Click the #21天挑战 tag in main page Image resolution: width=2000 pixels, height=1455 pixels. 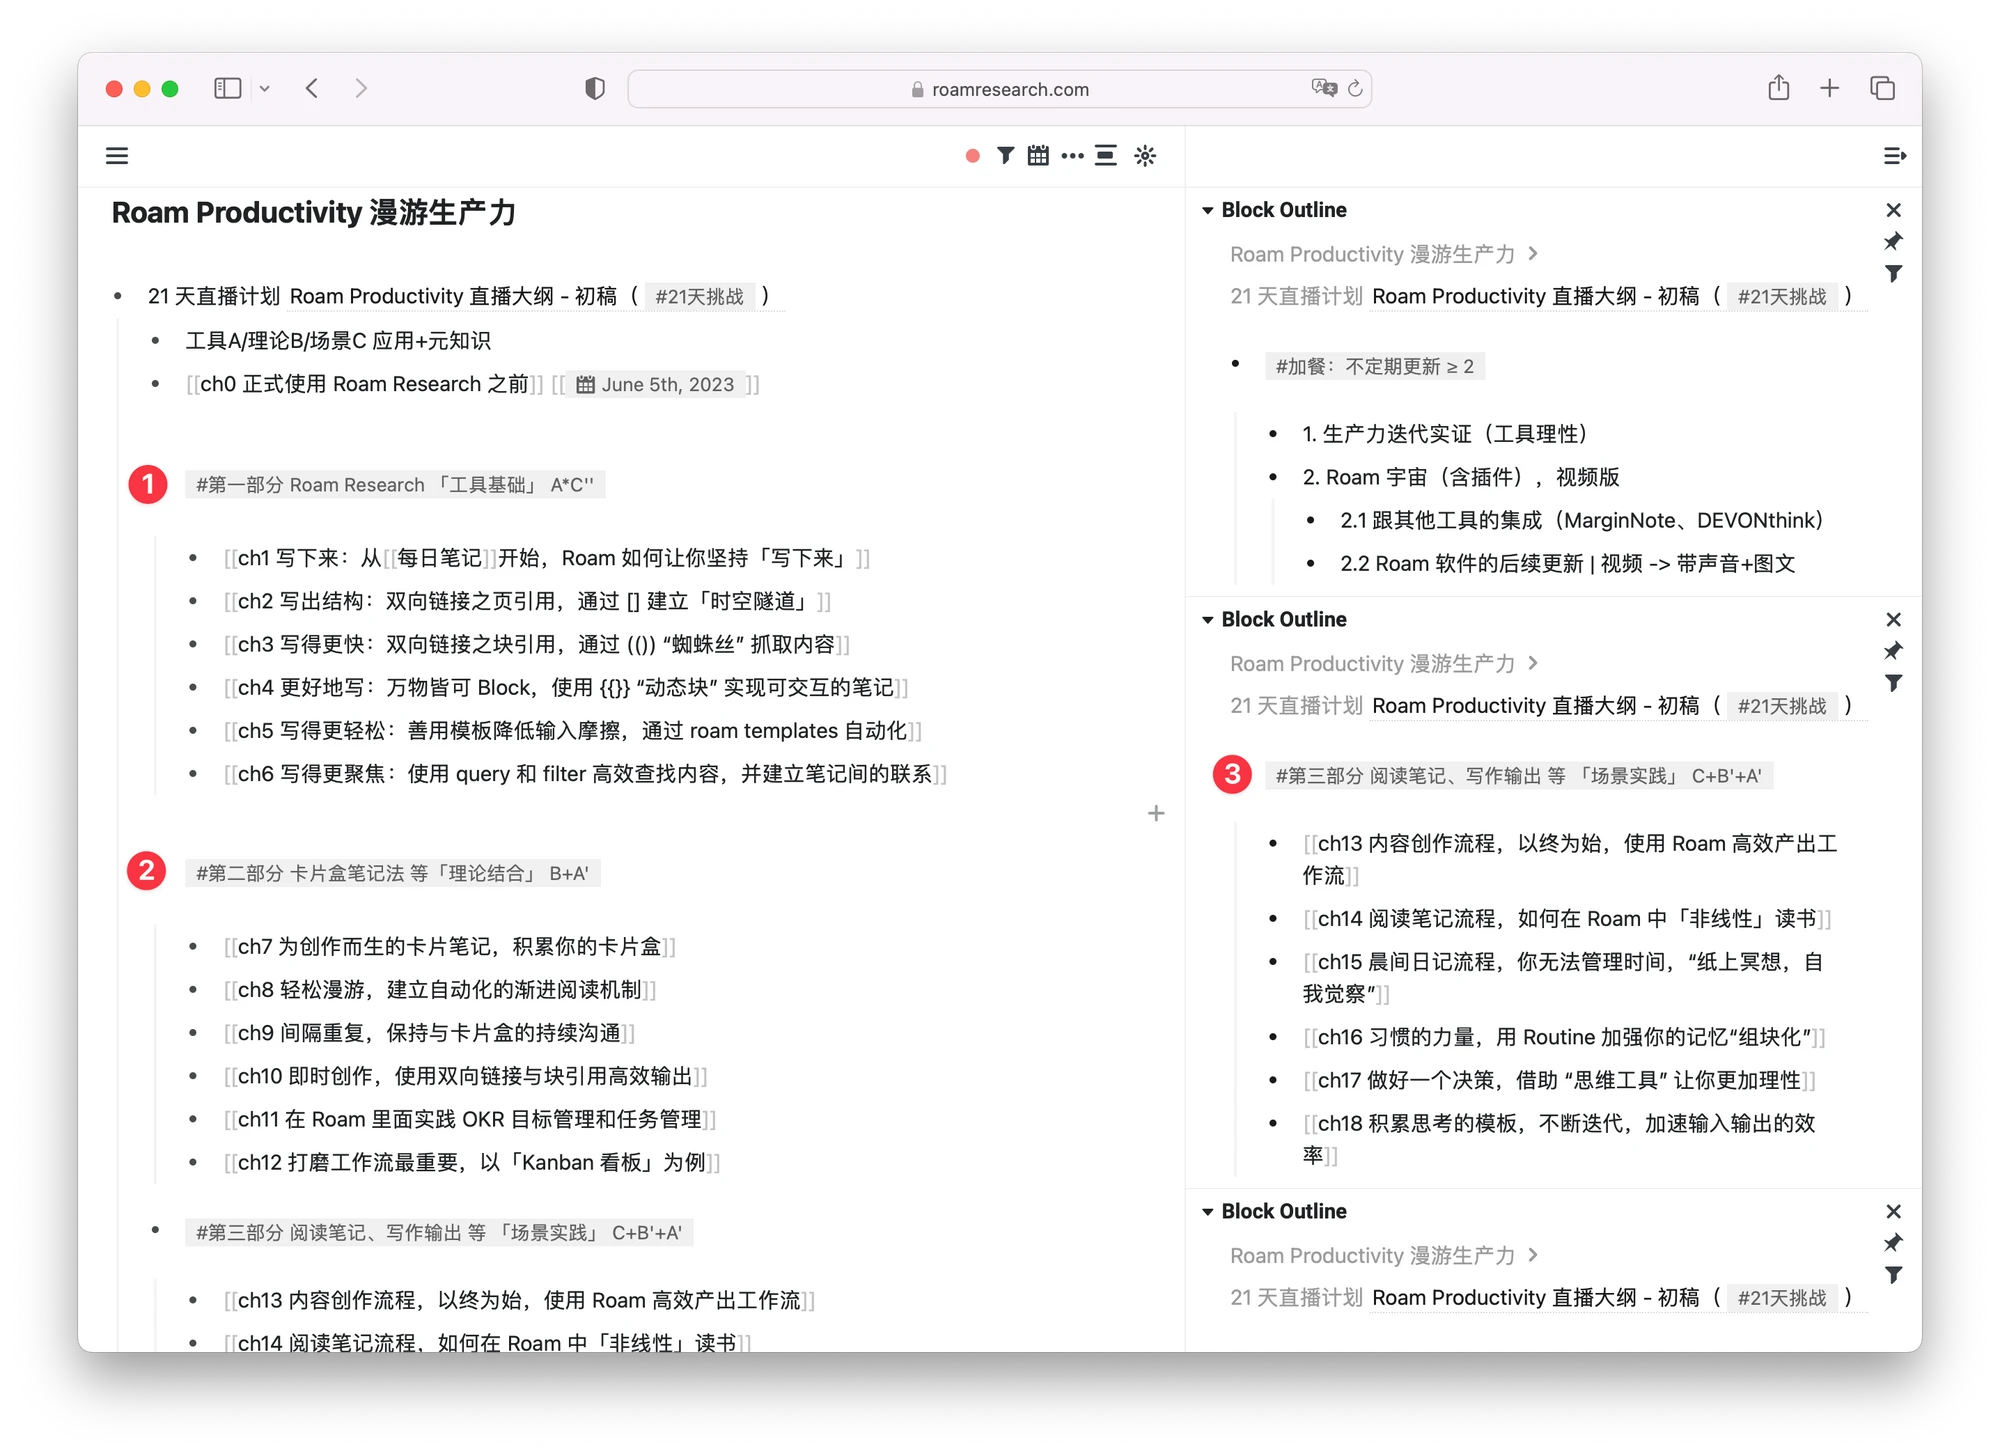pos(699,297)
